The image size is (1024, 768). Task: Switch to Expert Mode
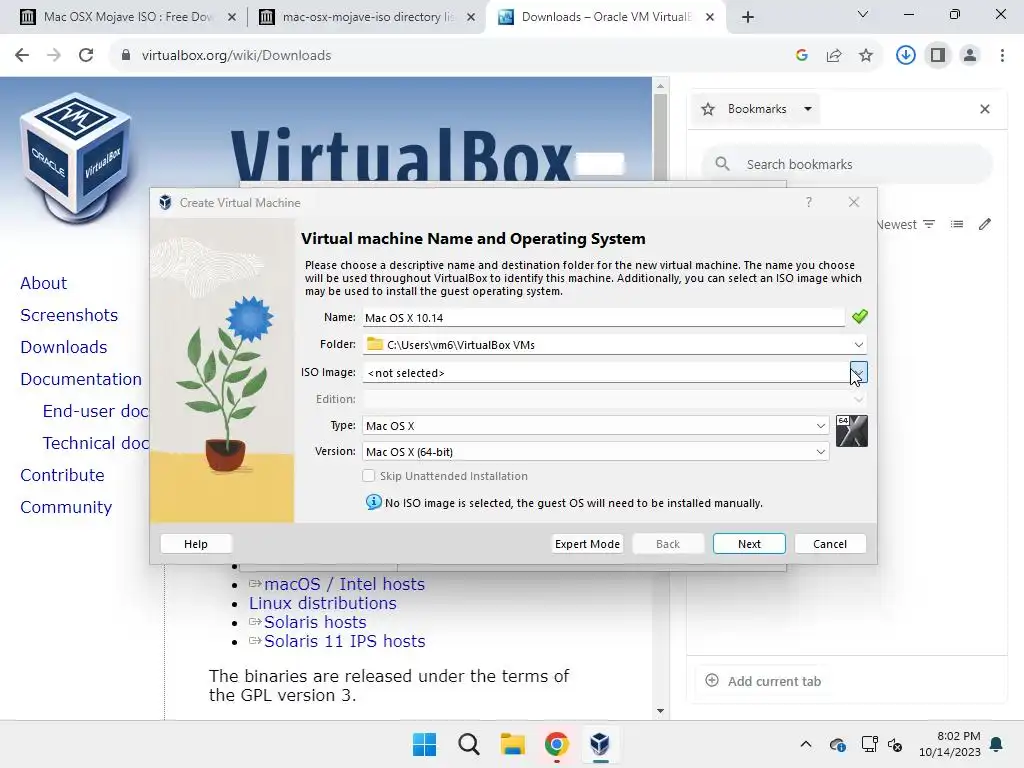[587, 544]
